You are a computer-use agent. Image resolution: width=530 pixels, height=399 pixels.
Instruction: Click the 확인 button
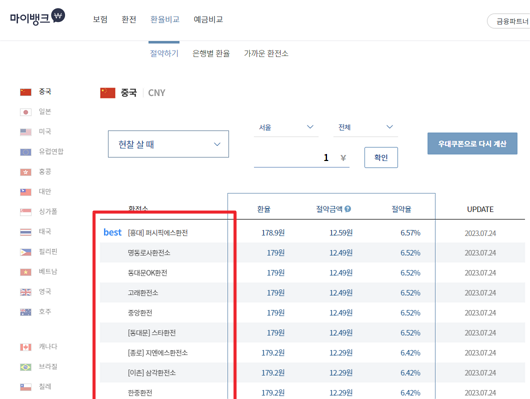pyautogui.click(x=381, y=157)
